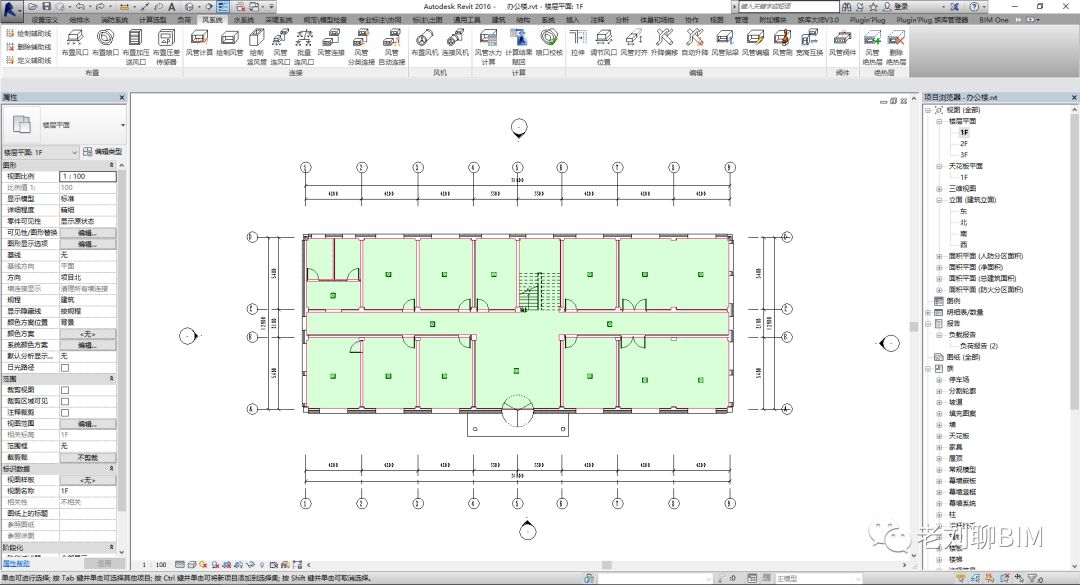Switch to the 给排水 ribbon tab
1080x585 pixels.
tap(80, 20)
